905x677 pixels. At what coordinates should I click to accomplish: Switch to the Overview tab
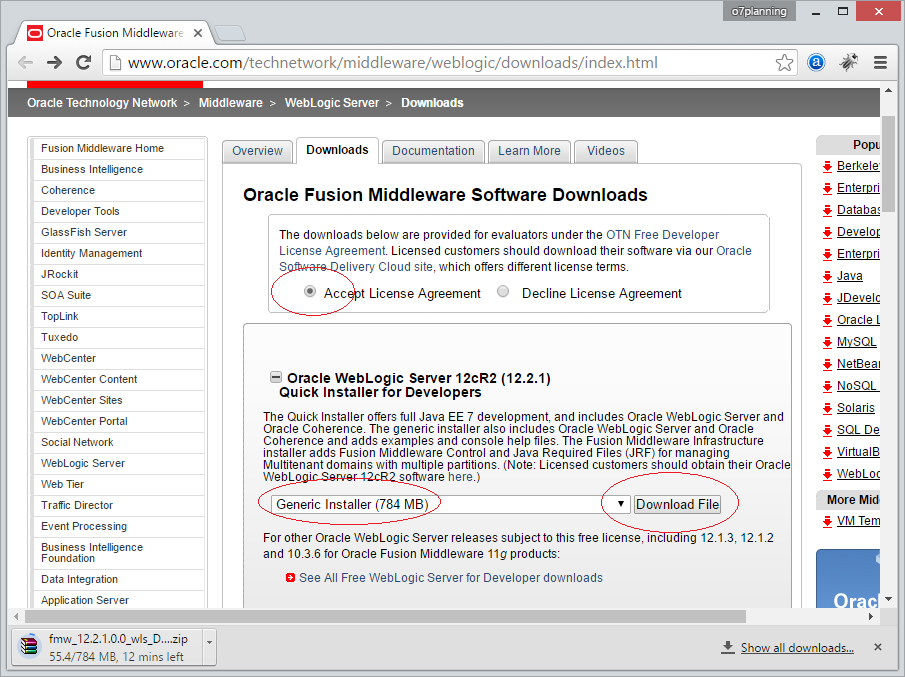(x=257, y=151)
